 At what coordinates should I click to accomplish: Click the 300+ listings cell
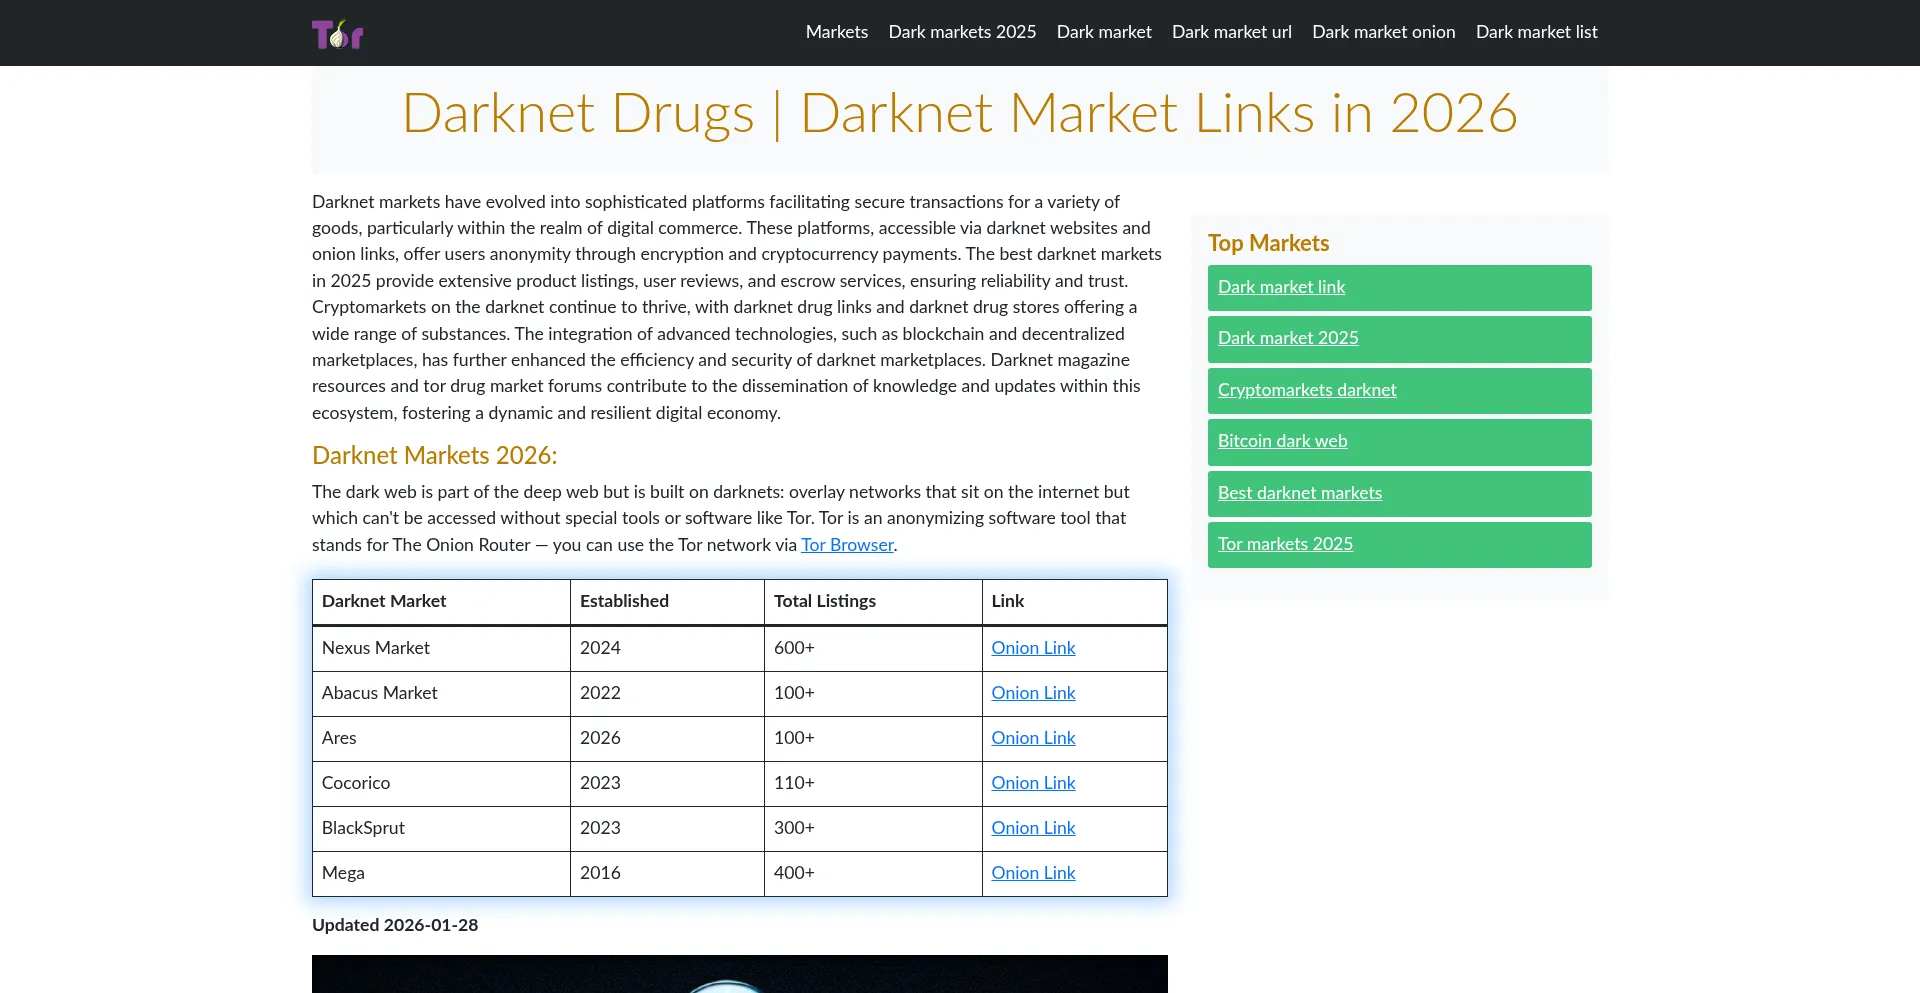873,829
